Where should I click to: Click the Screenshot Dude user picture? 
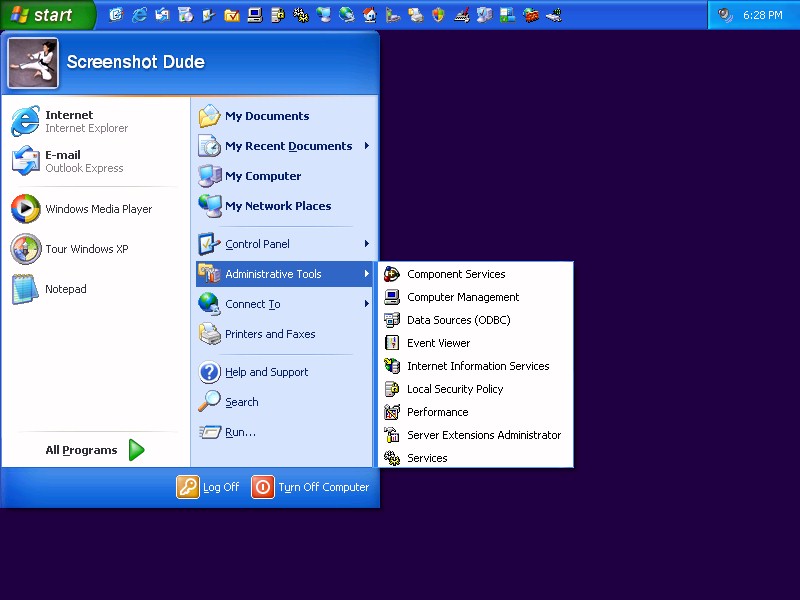(x=33, y=63)
